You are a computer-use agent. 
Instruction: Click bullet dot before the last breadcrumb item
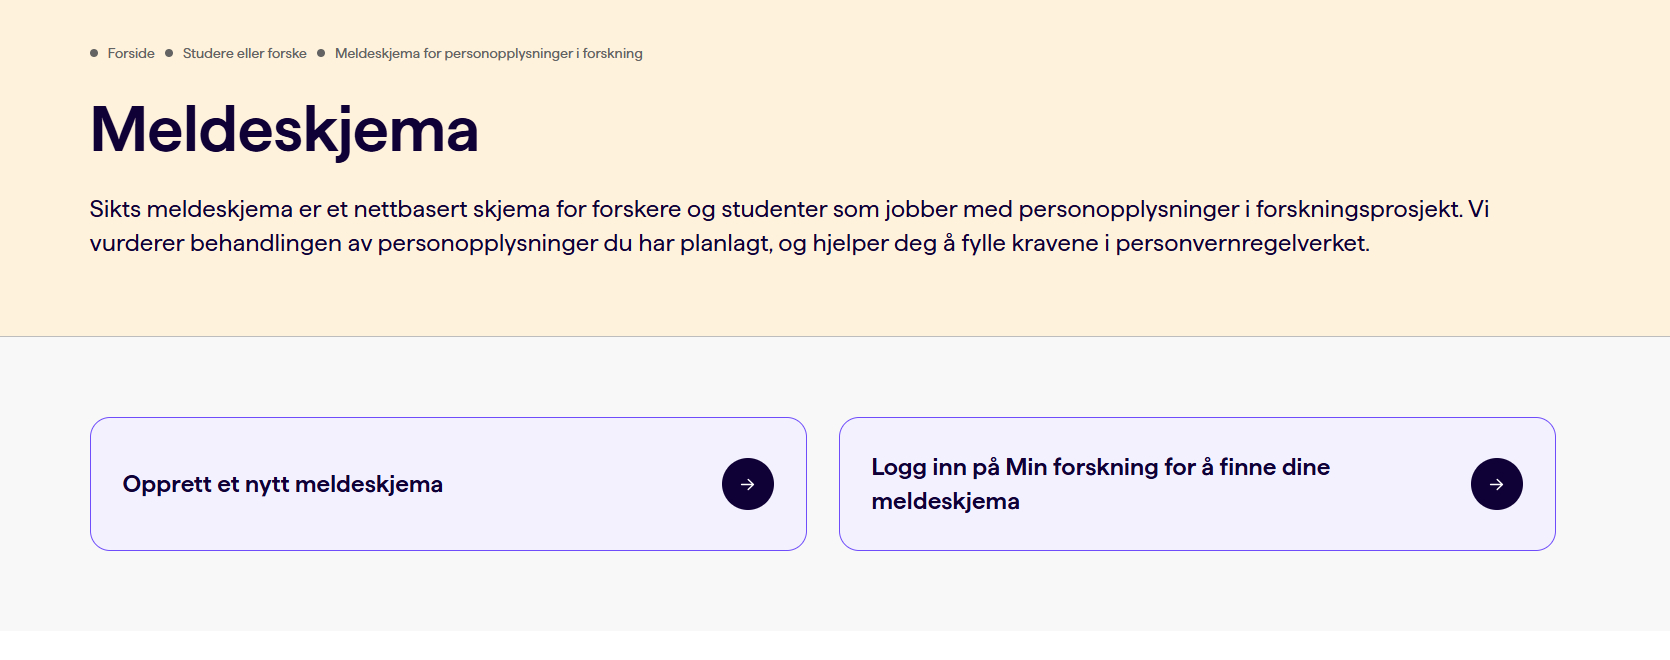(x=321, y=53)
